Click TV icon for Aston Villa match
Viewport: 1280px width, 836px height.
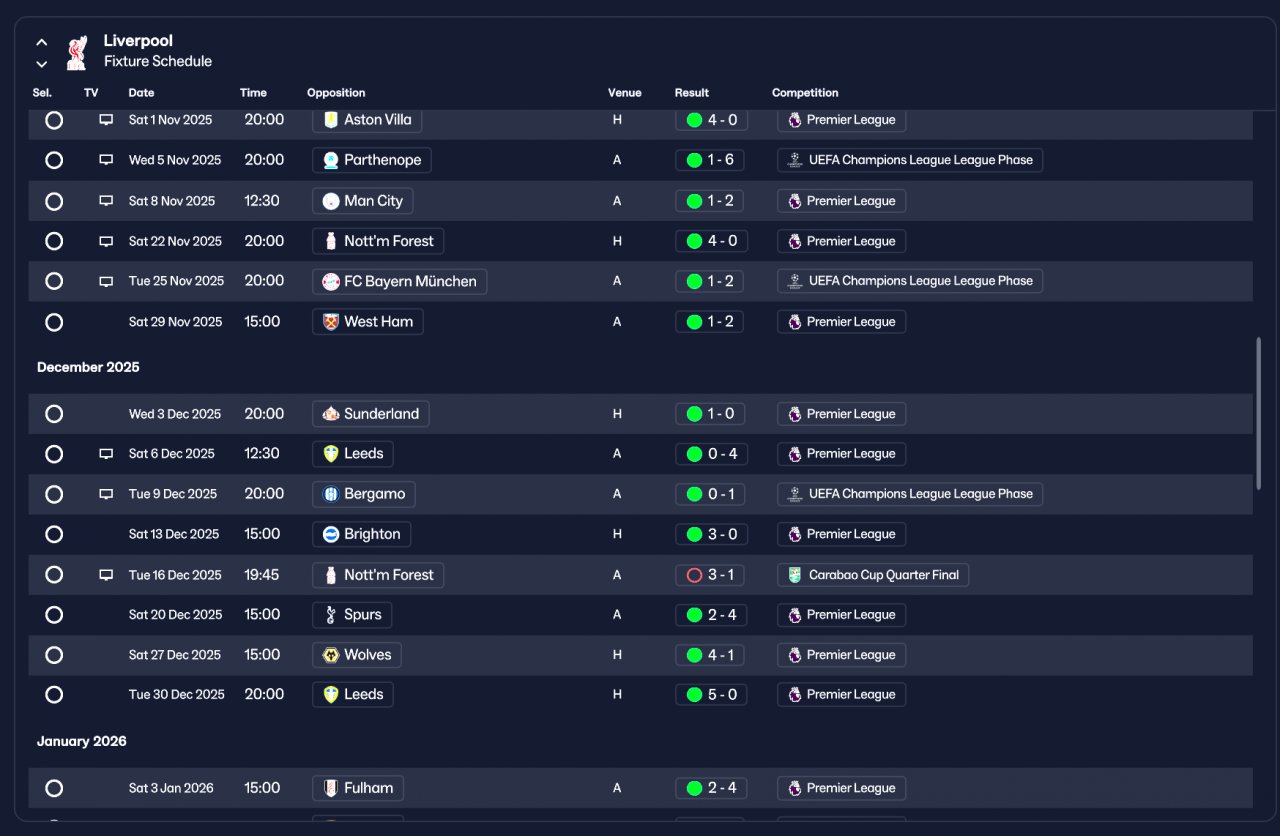(106, 120)
